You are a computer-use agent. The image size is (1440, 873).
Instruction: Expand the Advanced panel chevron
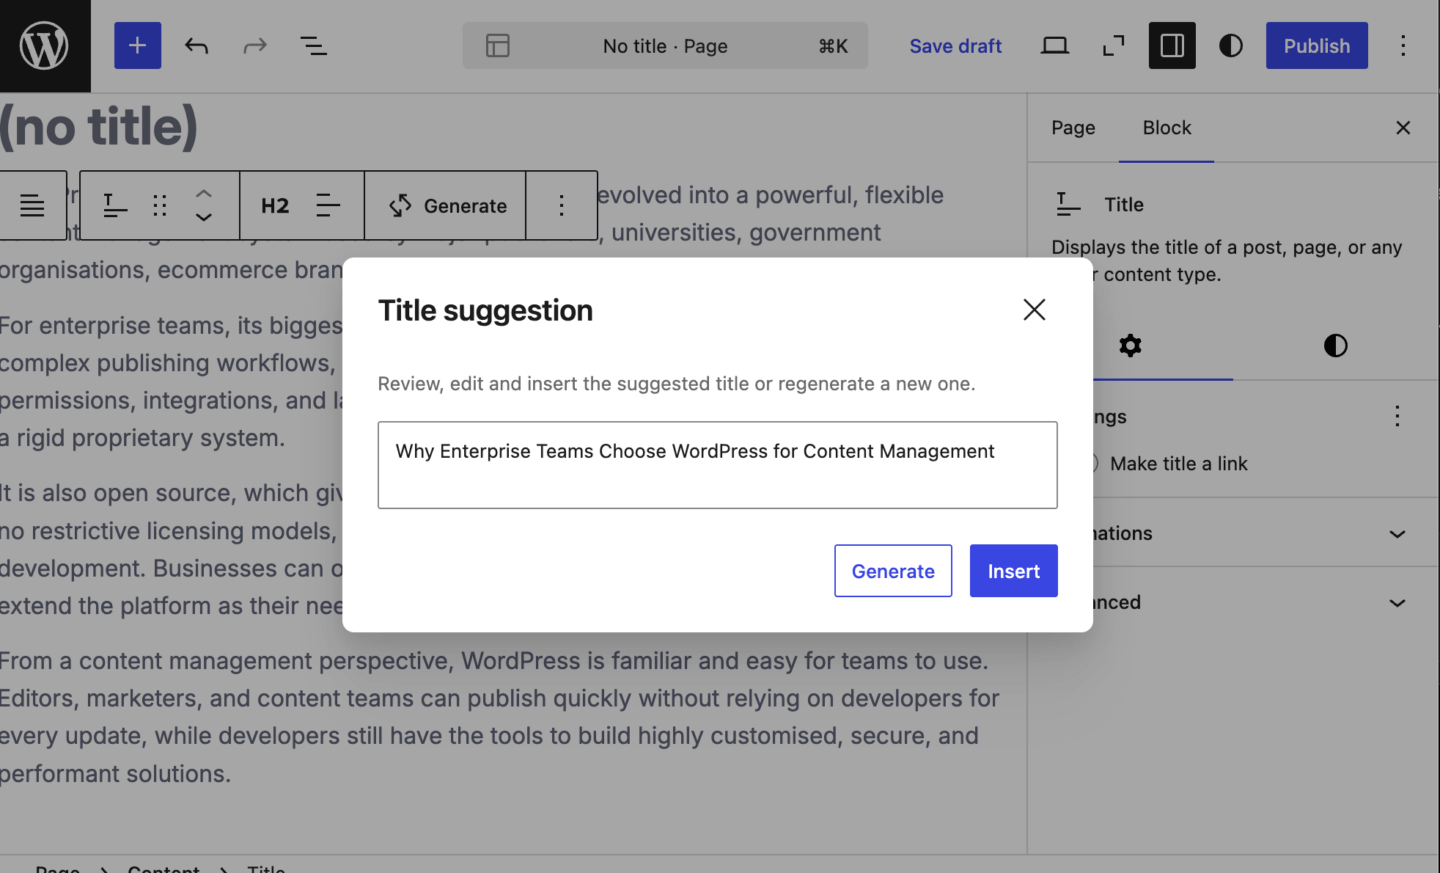point(1397,603)
